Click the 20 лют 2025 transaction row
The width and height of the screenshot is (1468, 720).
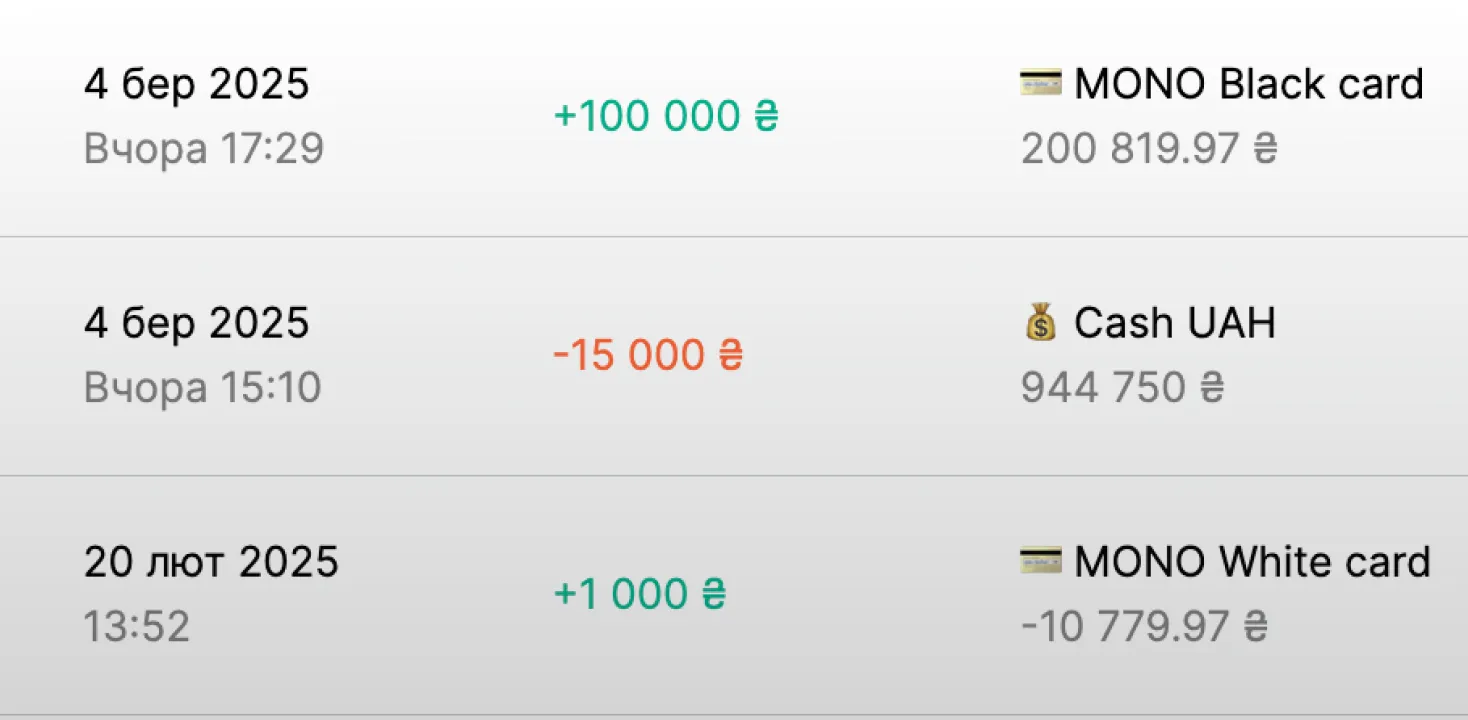[211, 562]
